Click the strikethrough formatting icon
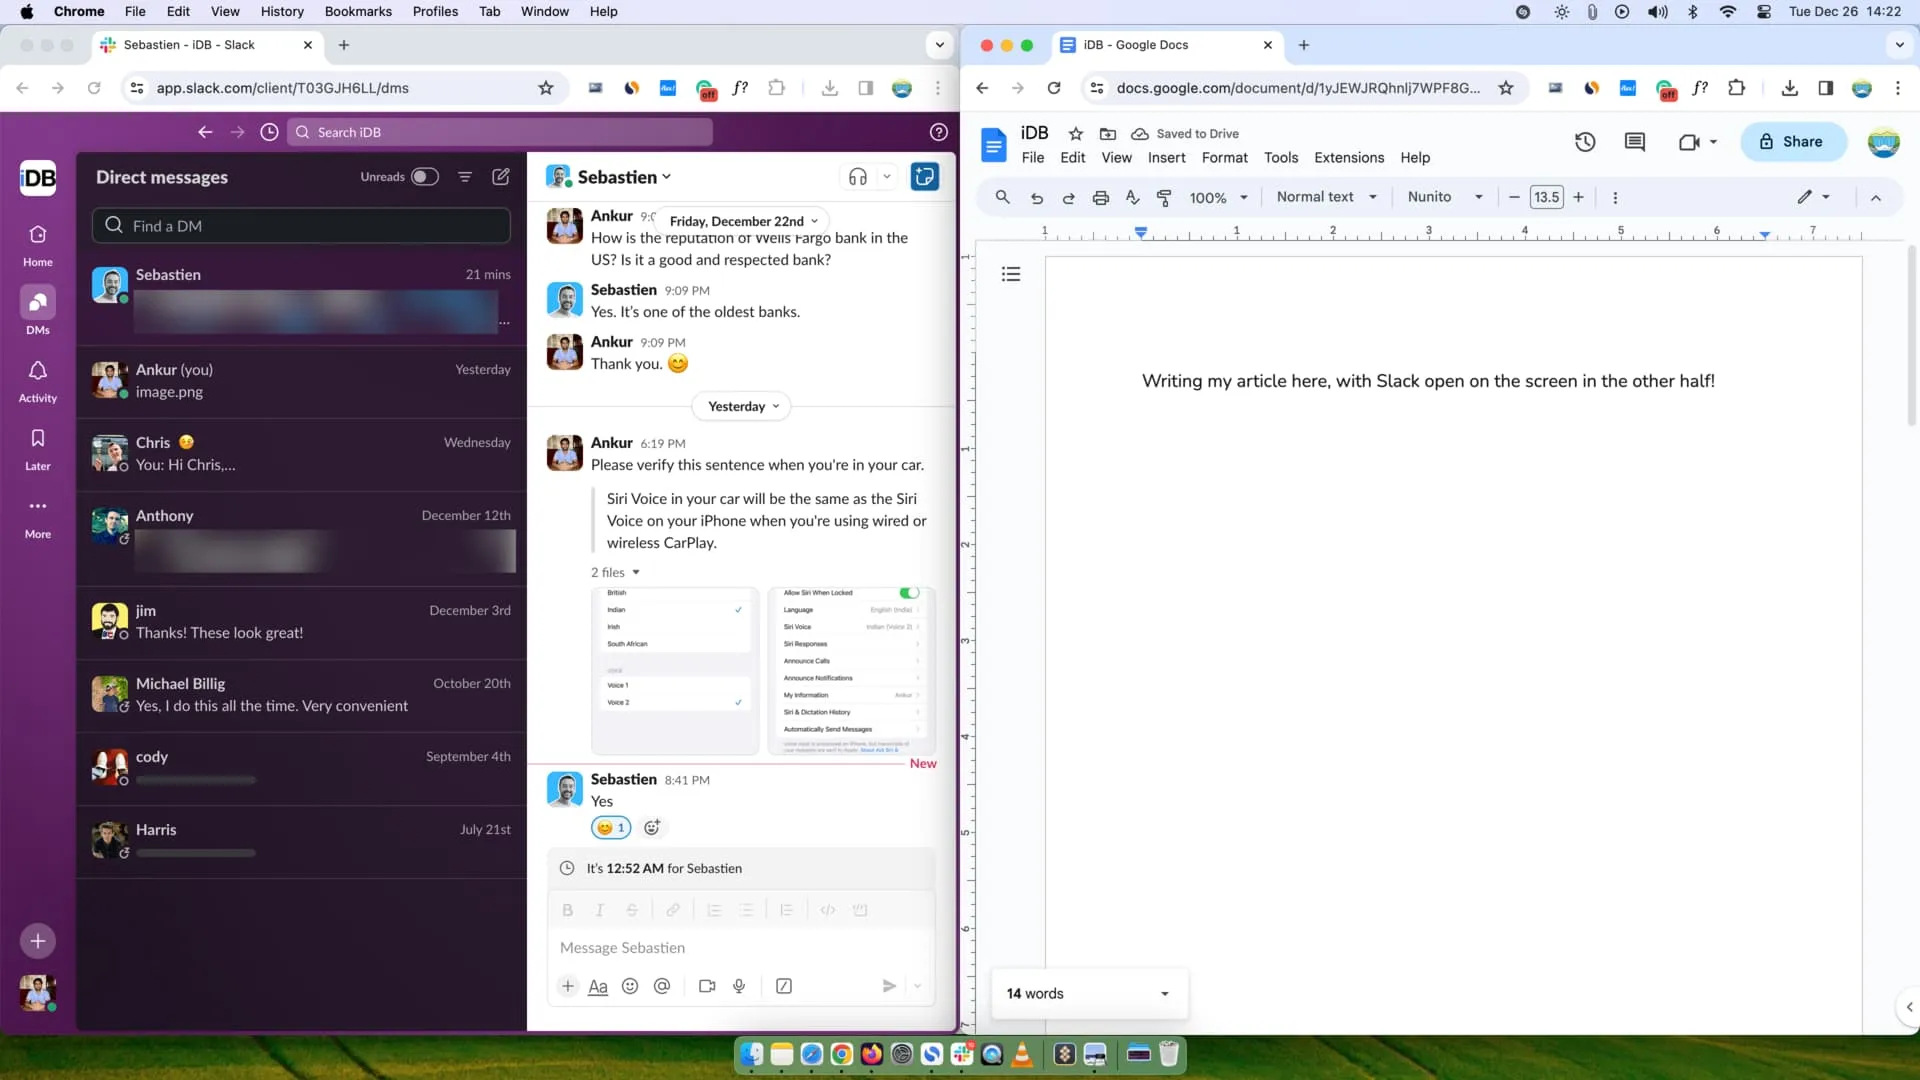1920x1080 pixels. [632, 910]
